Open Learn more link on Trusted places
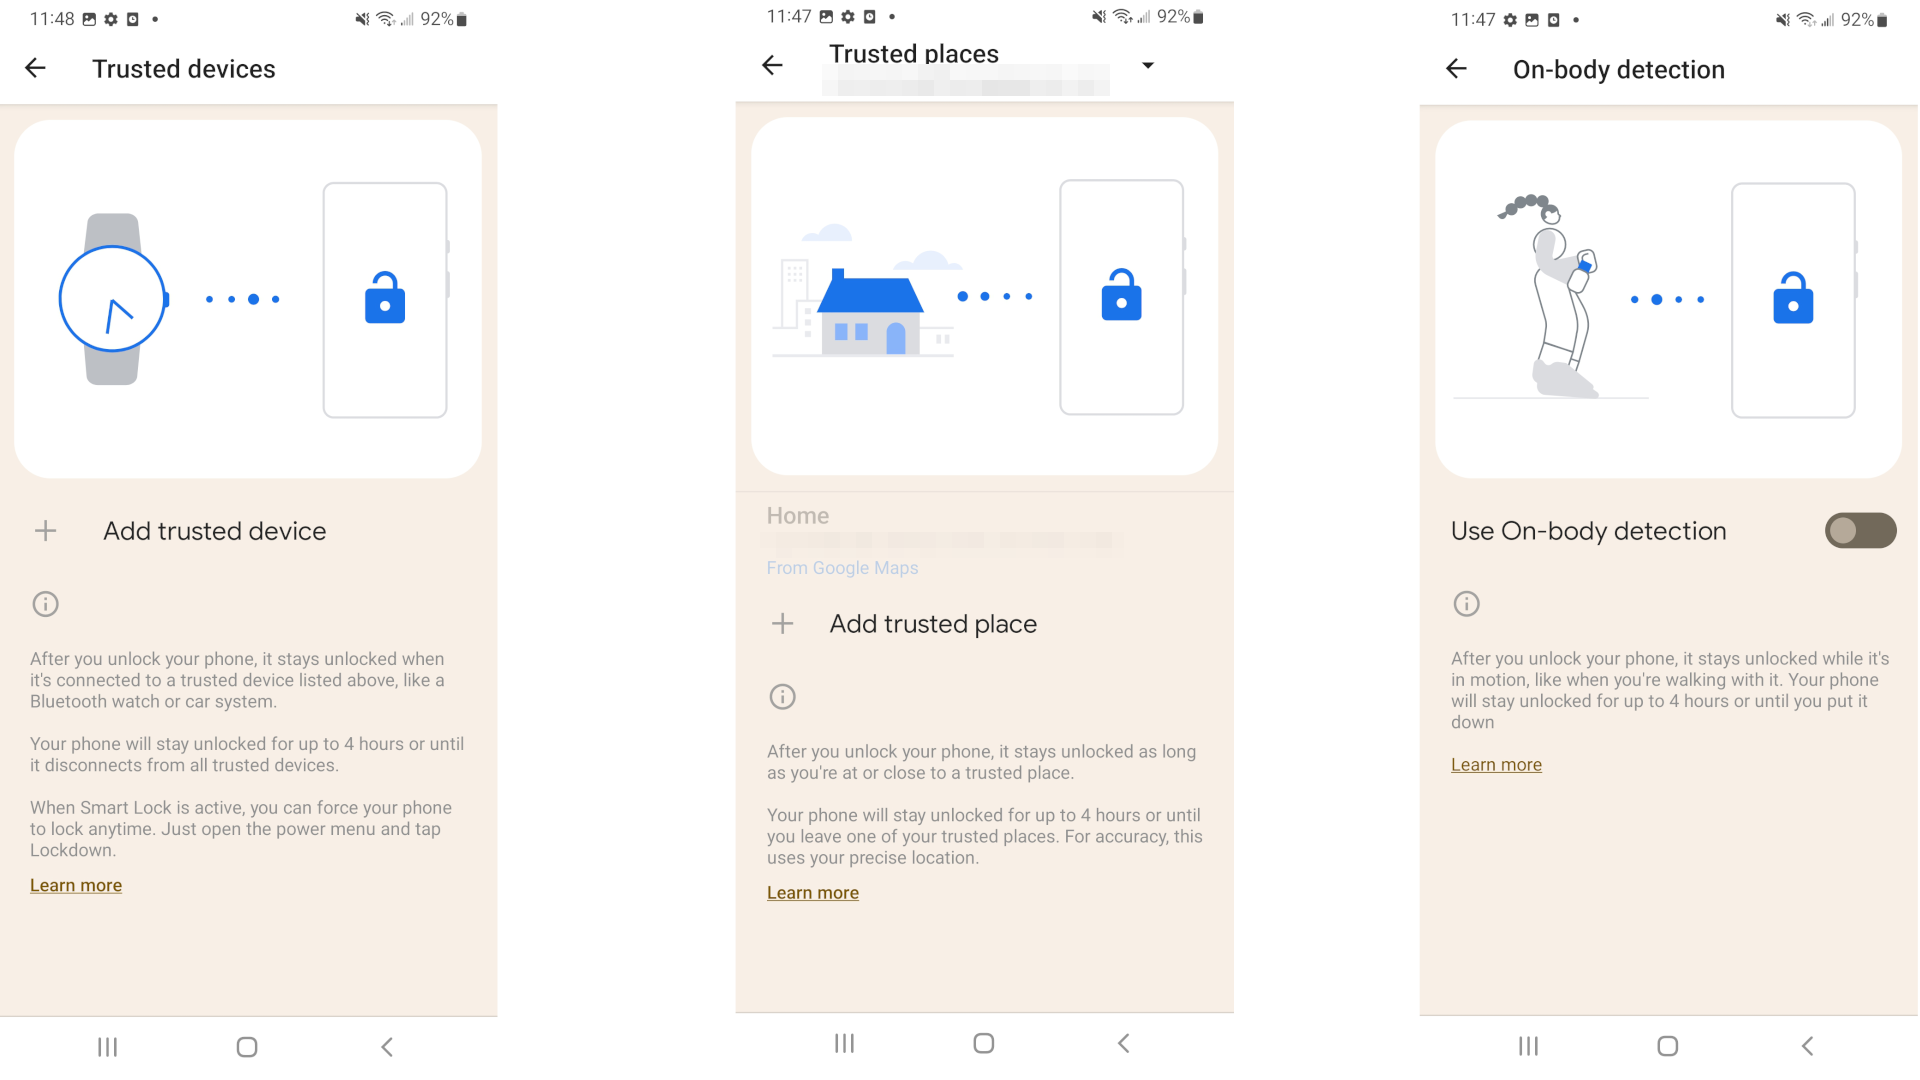Viewport: 1920px width, 1080px height. [x=813, y=893]
